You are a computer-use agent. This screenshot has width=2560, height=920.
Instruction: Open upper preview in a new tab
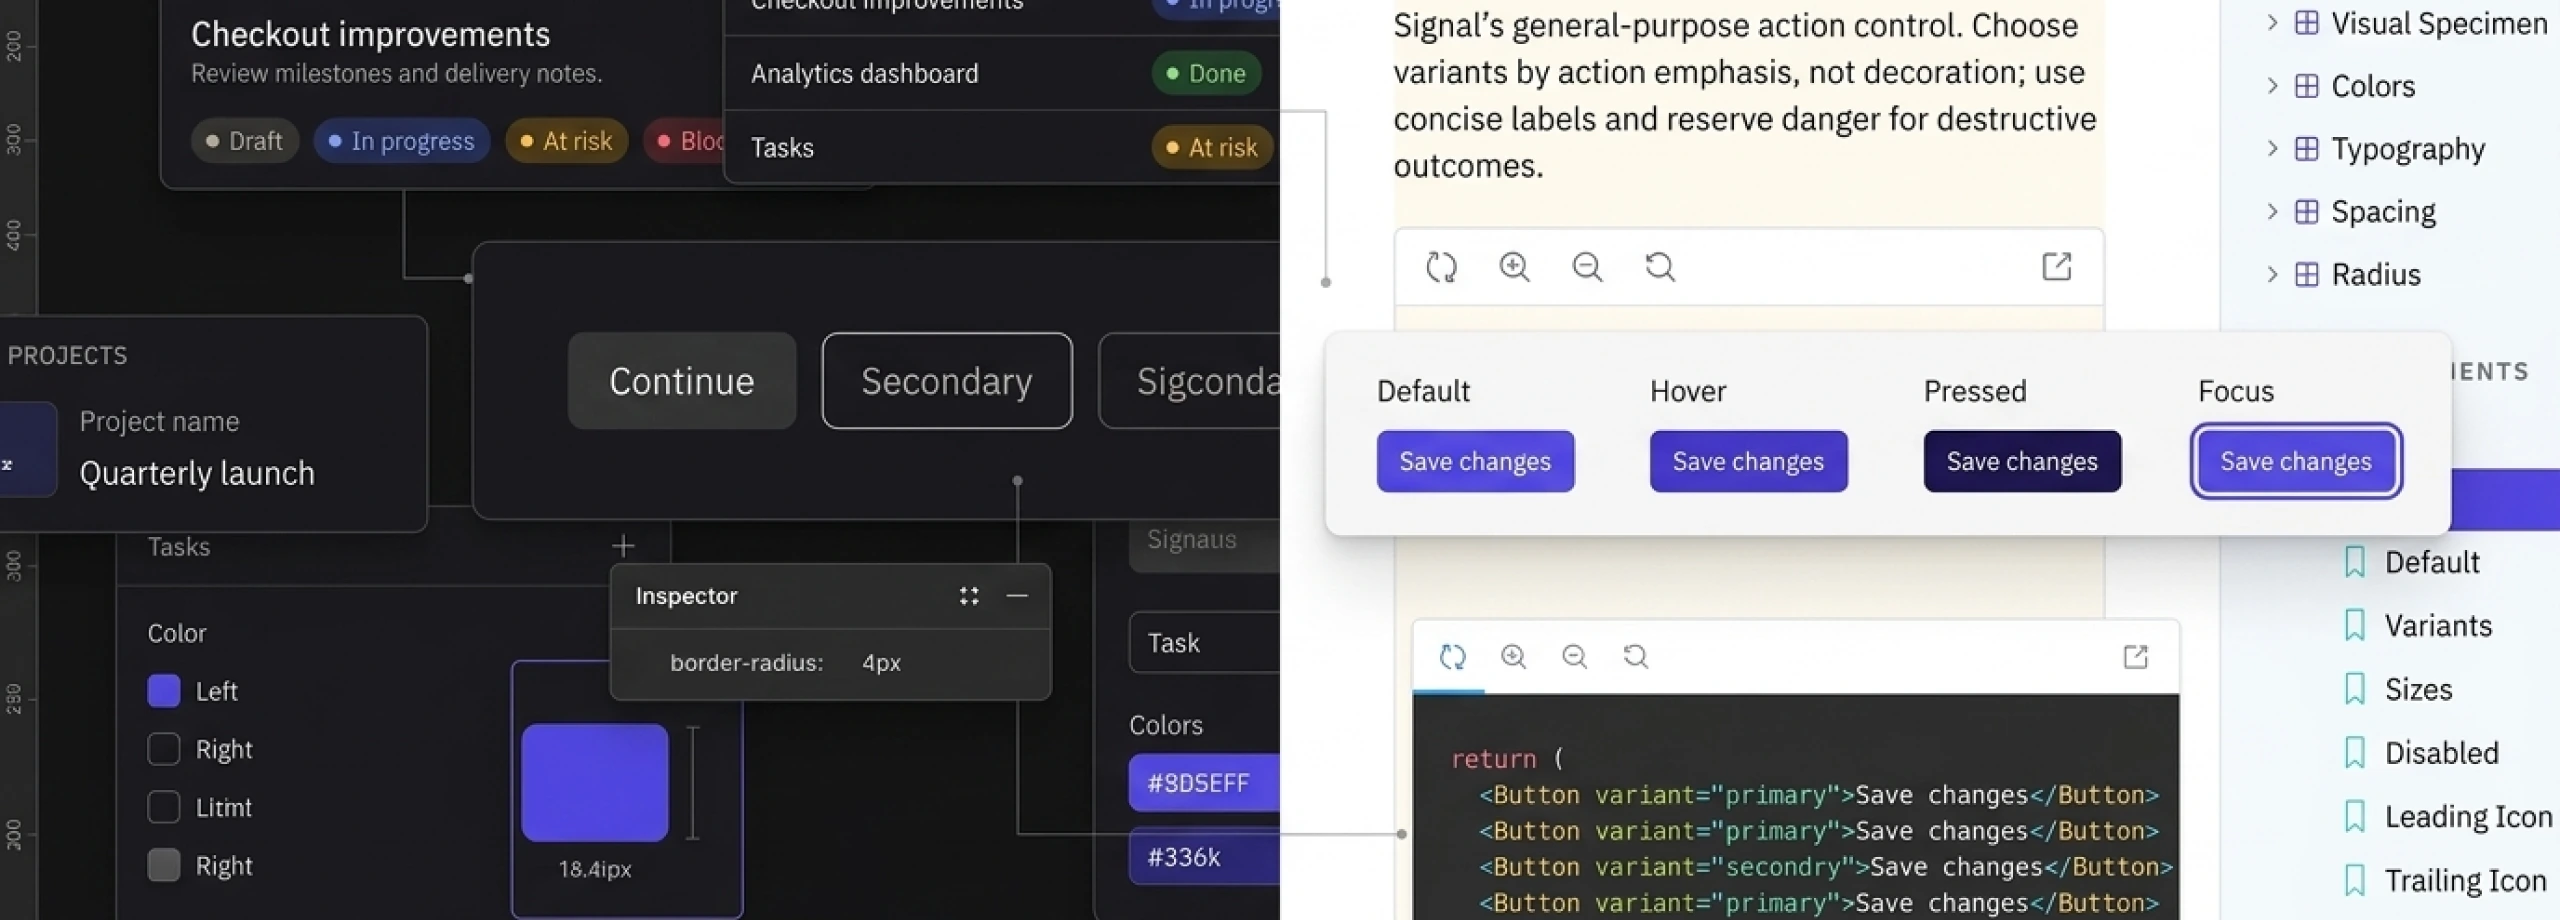pos(2057,267)
